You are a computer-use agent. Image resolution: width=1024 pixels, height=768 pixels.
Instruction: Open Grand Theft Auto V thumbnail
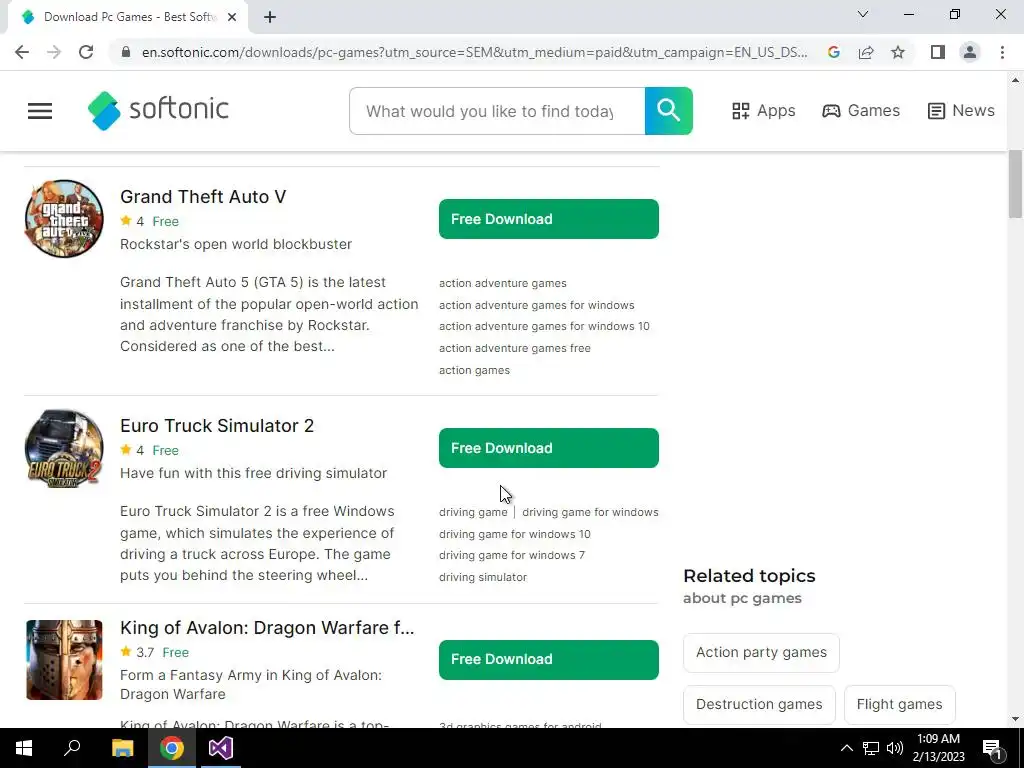[x=64, y=219]
